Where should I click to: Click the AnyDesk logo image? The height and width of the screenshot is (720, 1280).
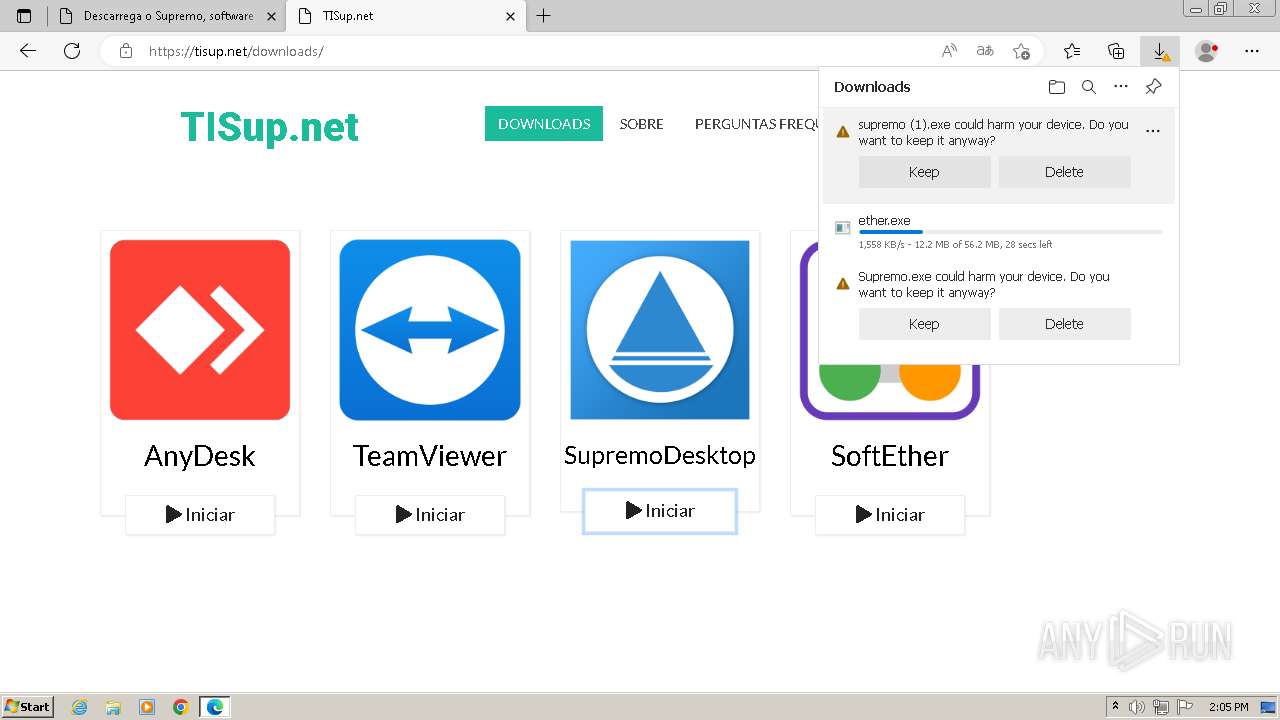click(x=200, y=330)
